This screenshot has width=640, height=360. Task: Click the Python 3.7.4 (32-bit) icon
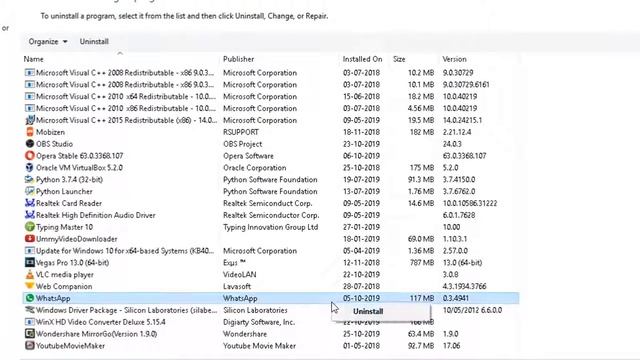pos(29,179)
